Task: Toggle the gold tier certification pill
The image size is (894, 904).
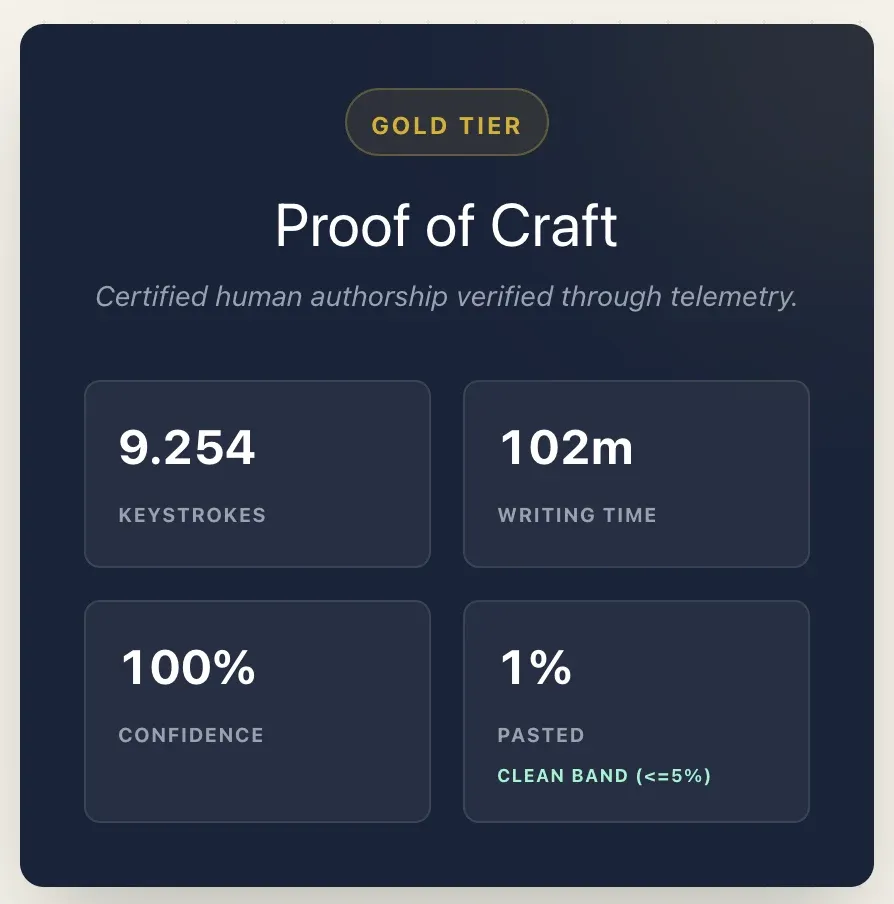Action: tap(446, 122)
